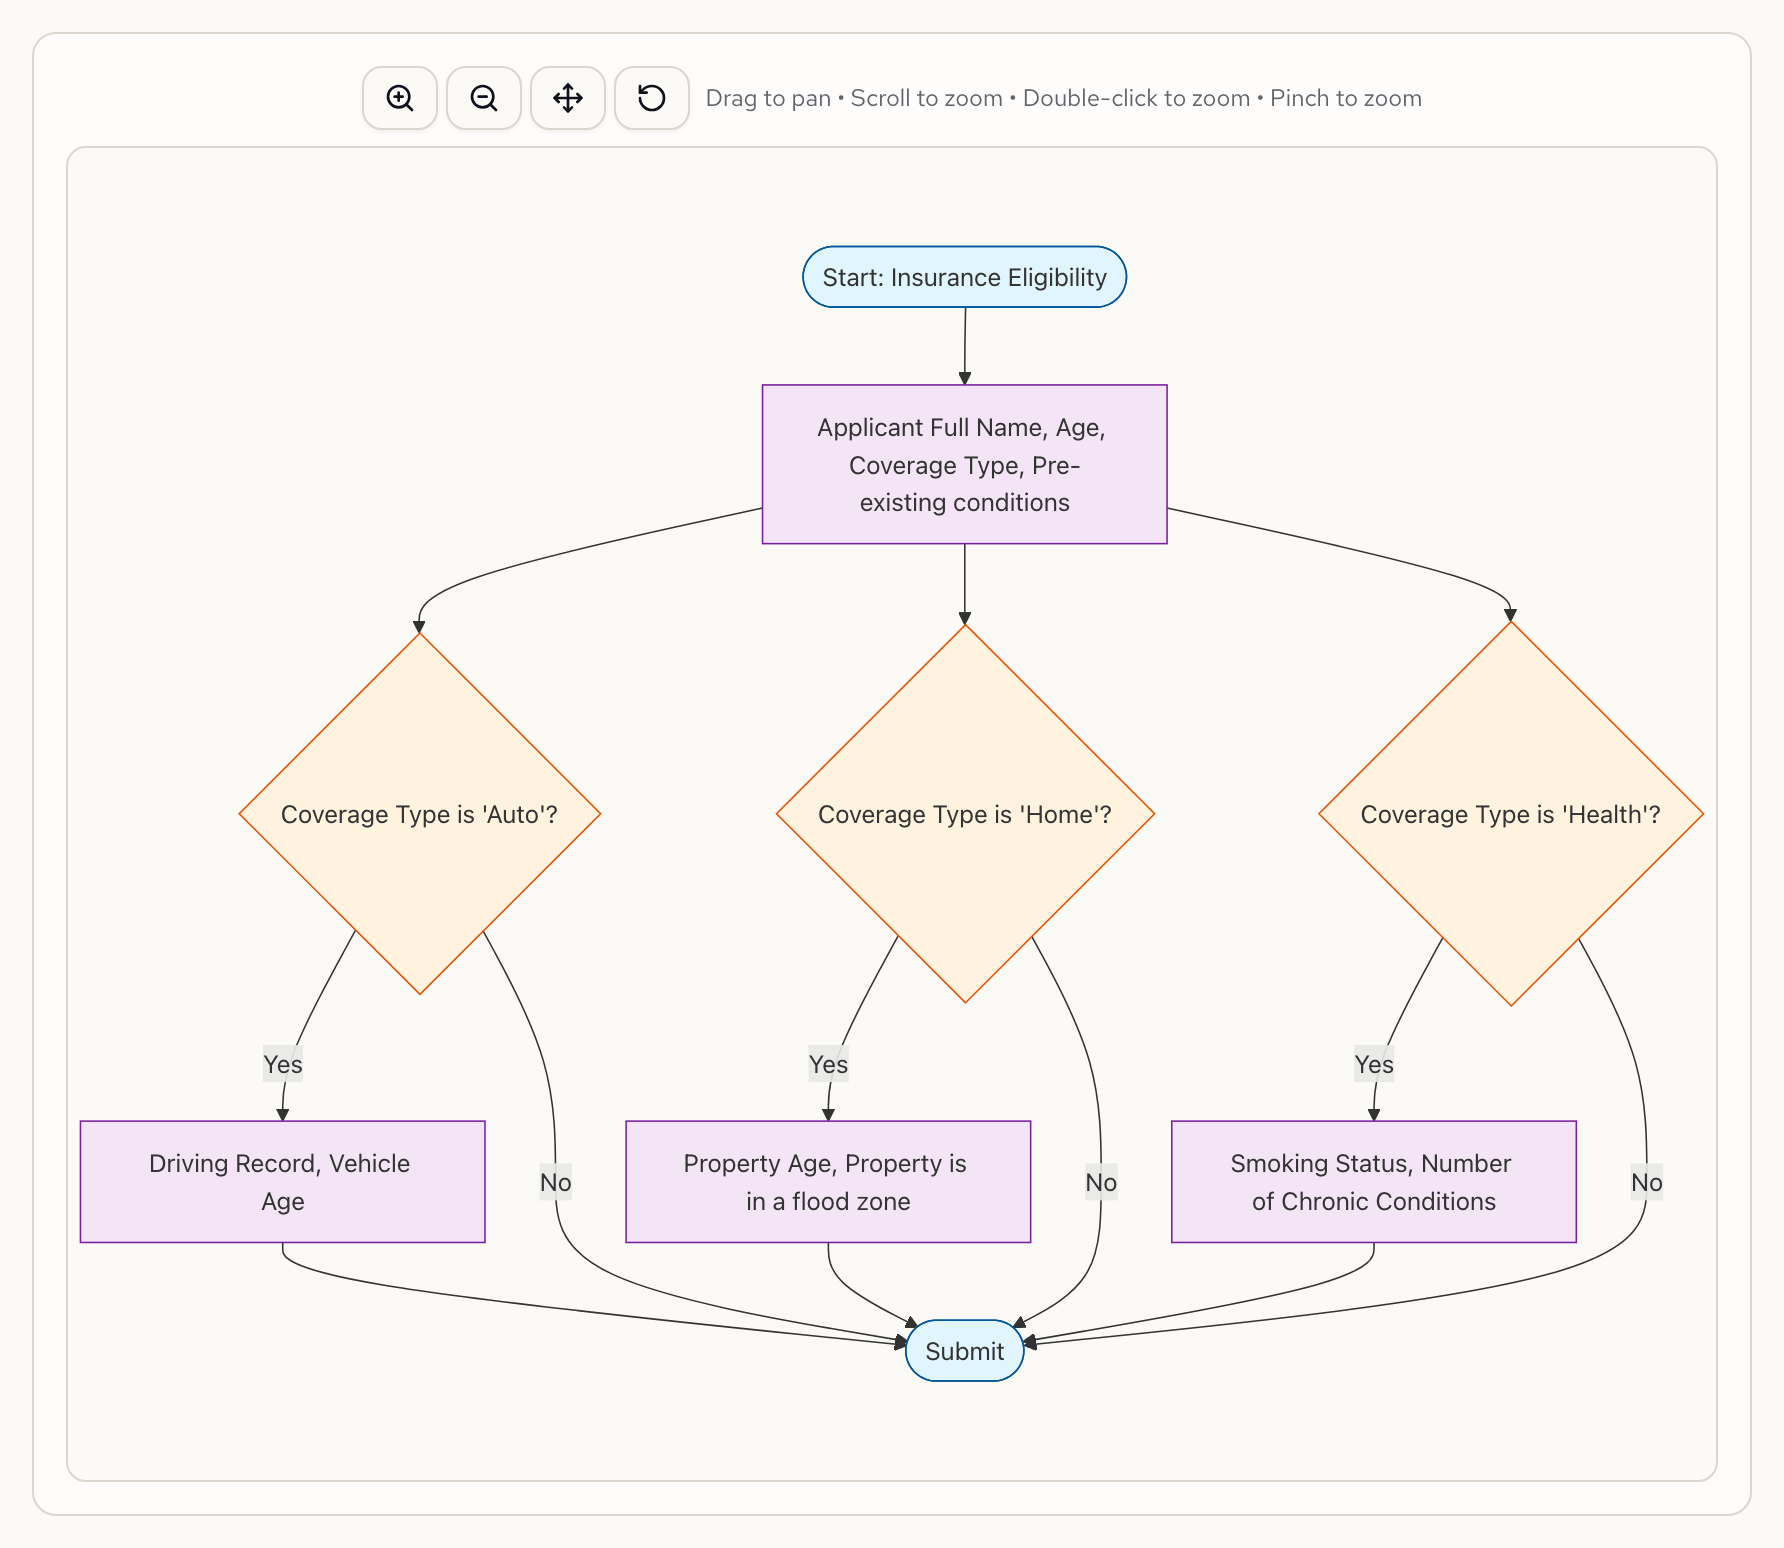The width and height of the screenshot is (1784, 1548).
Task: Click the reset view icon
Action: pyautogui.click(x=651, y=98)
